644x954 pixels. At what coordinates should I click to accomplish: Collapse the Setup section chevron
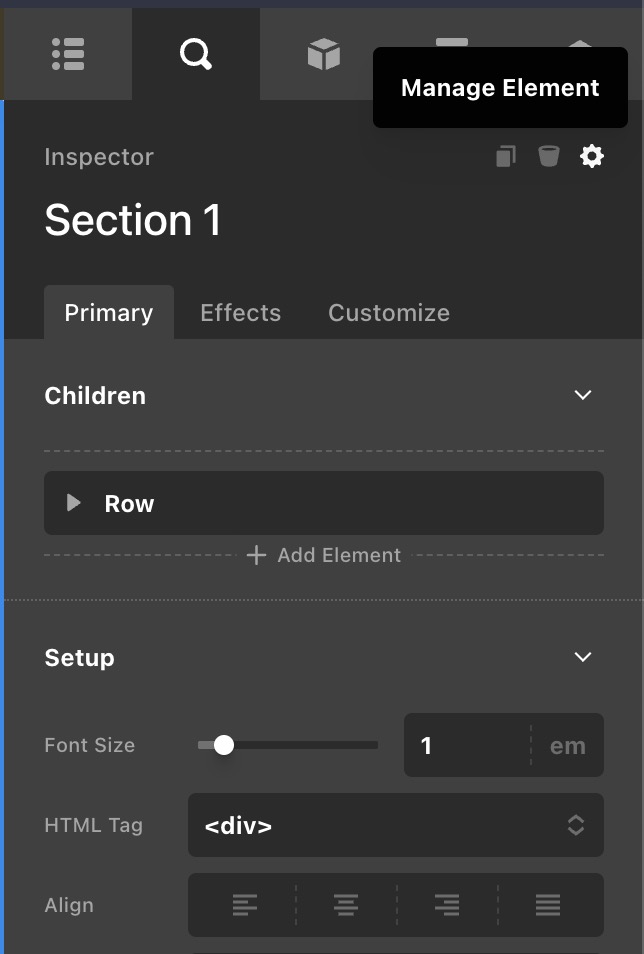coord(583,657)
